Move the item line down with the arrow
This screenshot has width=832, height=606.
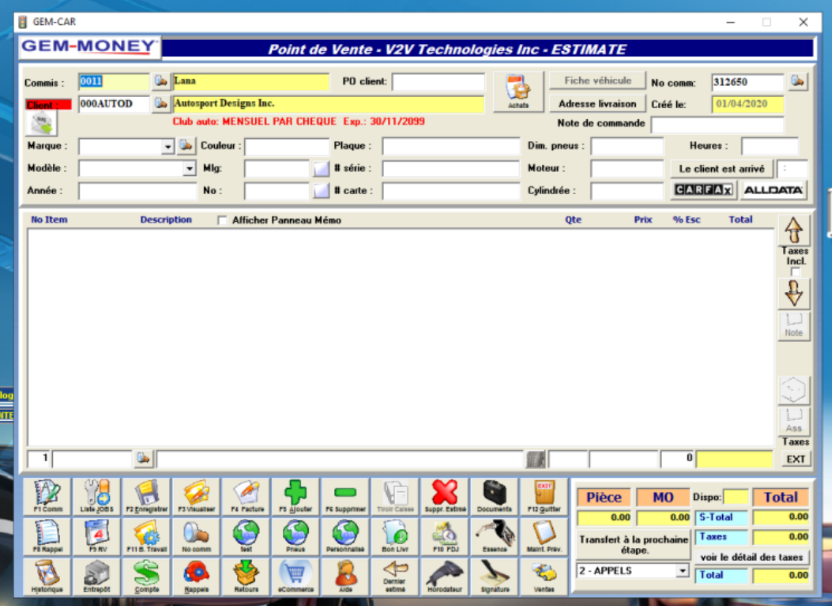click(x=794, y=293)
